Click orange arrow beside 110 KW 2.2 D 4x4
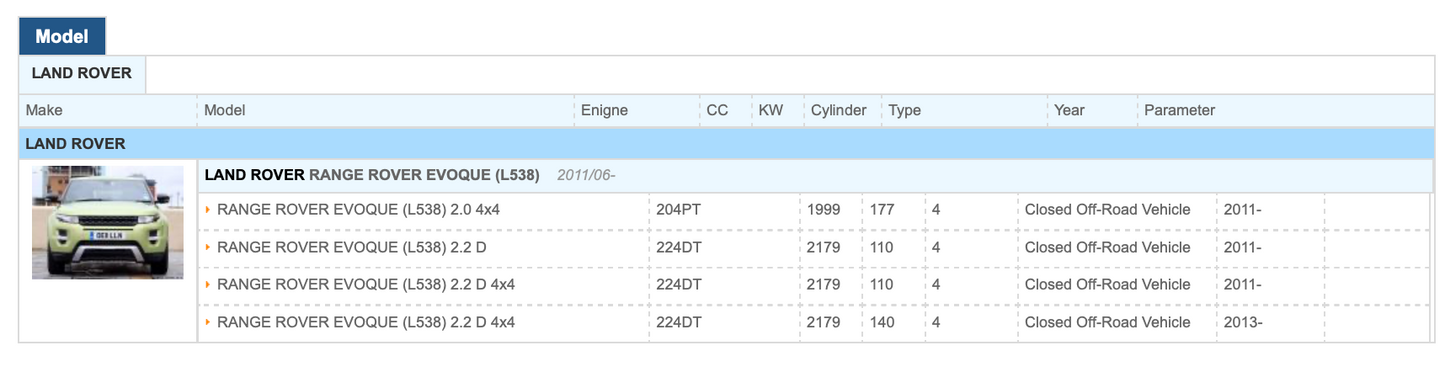The image size is (1445, 372). [x=208, y=285]
